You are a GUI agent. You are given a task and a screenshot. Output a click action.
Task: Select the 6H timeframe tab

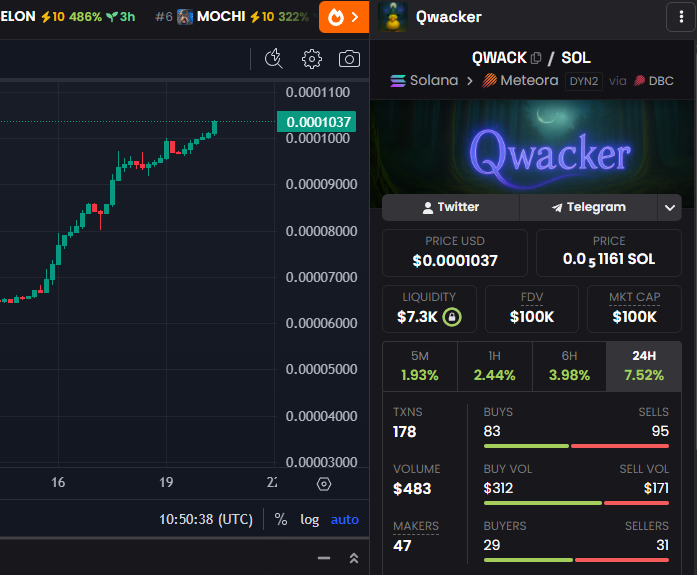coord(569,367)
